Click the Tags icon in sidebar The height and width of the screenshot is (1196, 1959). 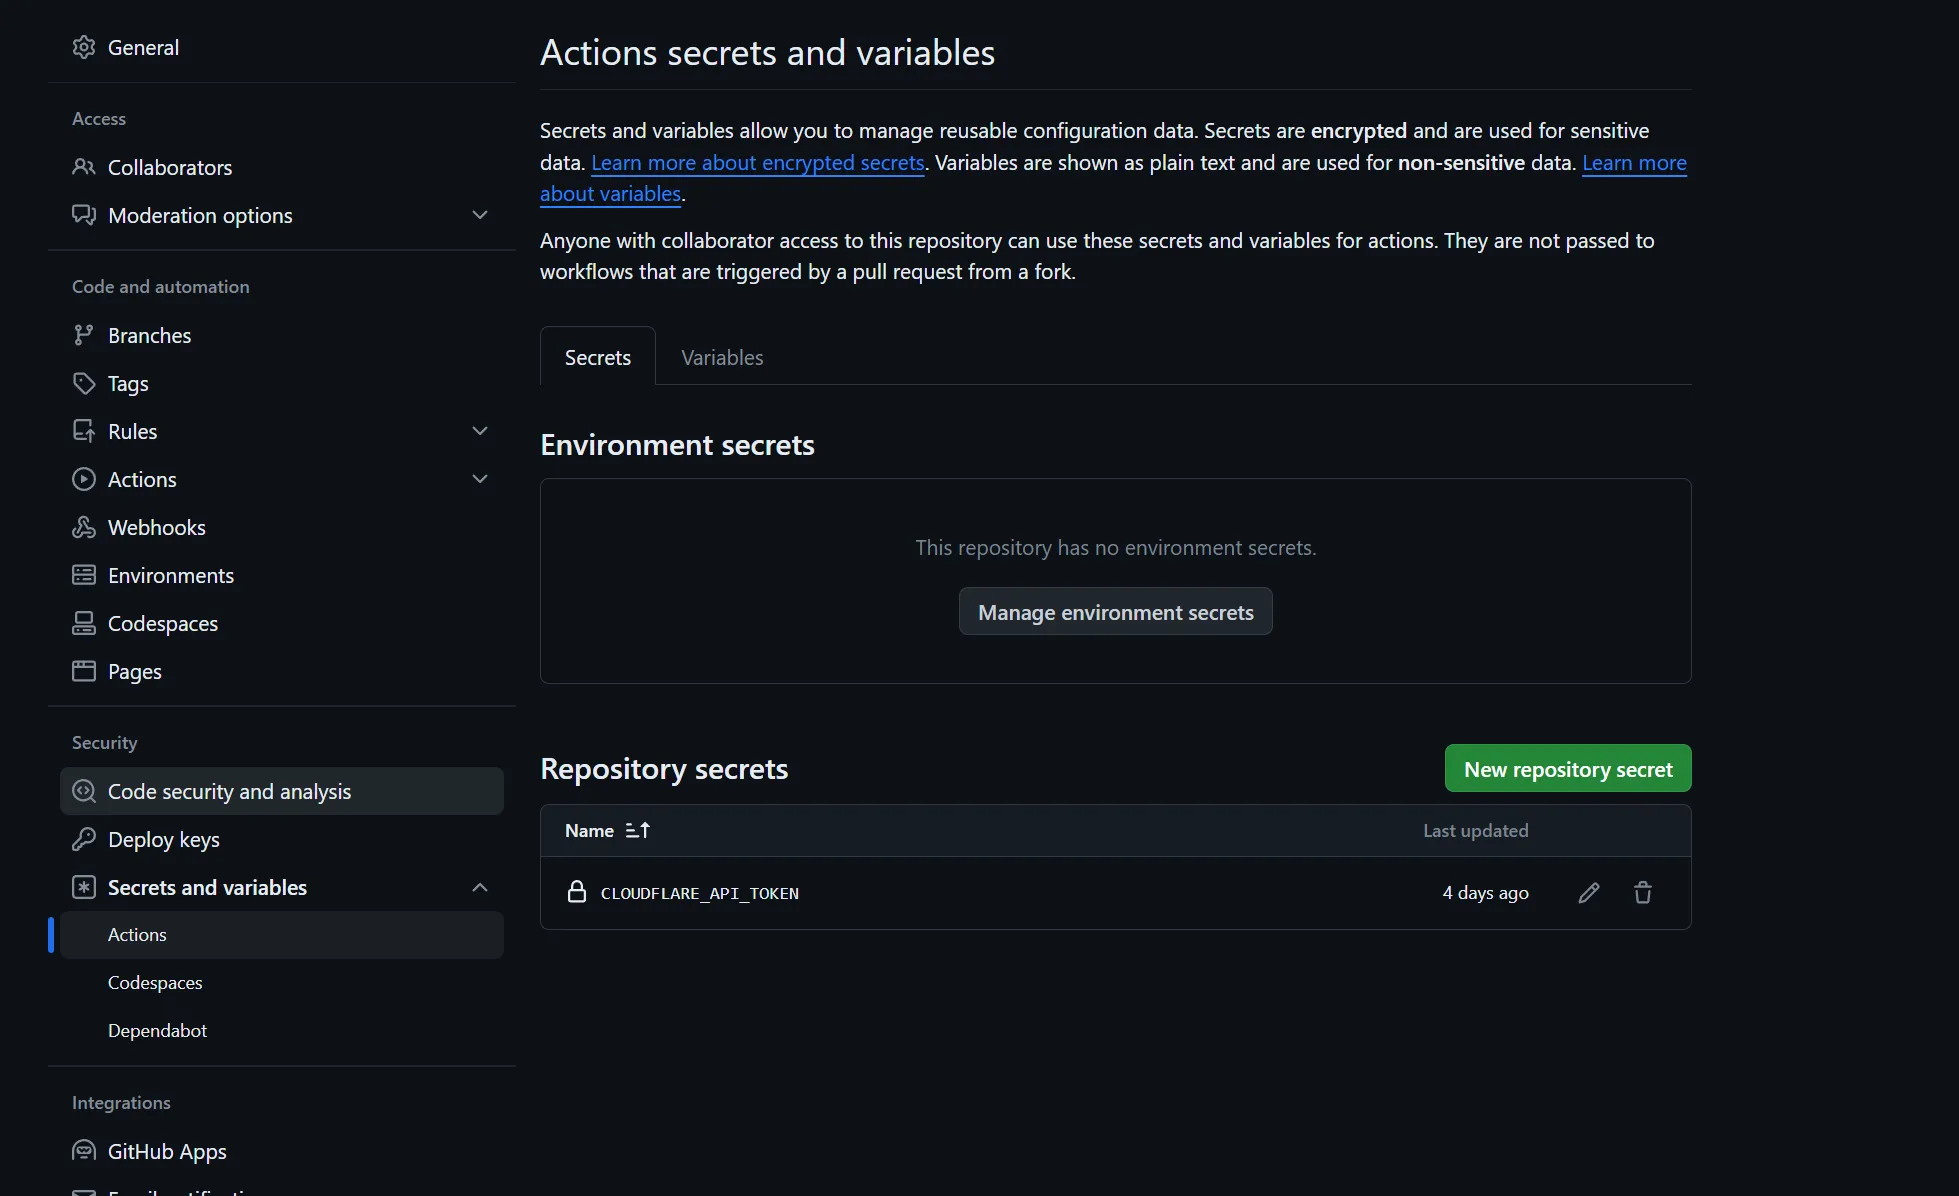pyautogui.click(x=84, y=384)
